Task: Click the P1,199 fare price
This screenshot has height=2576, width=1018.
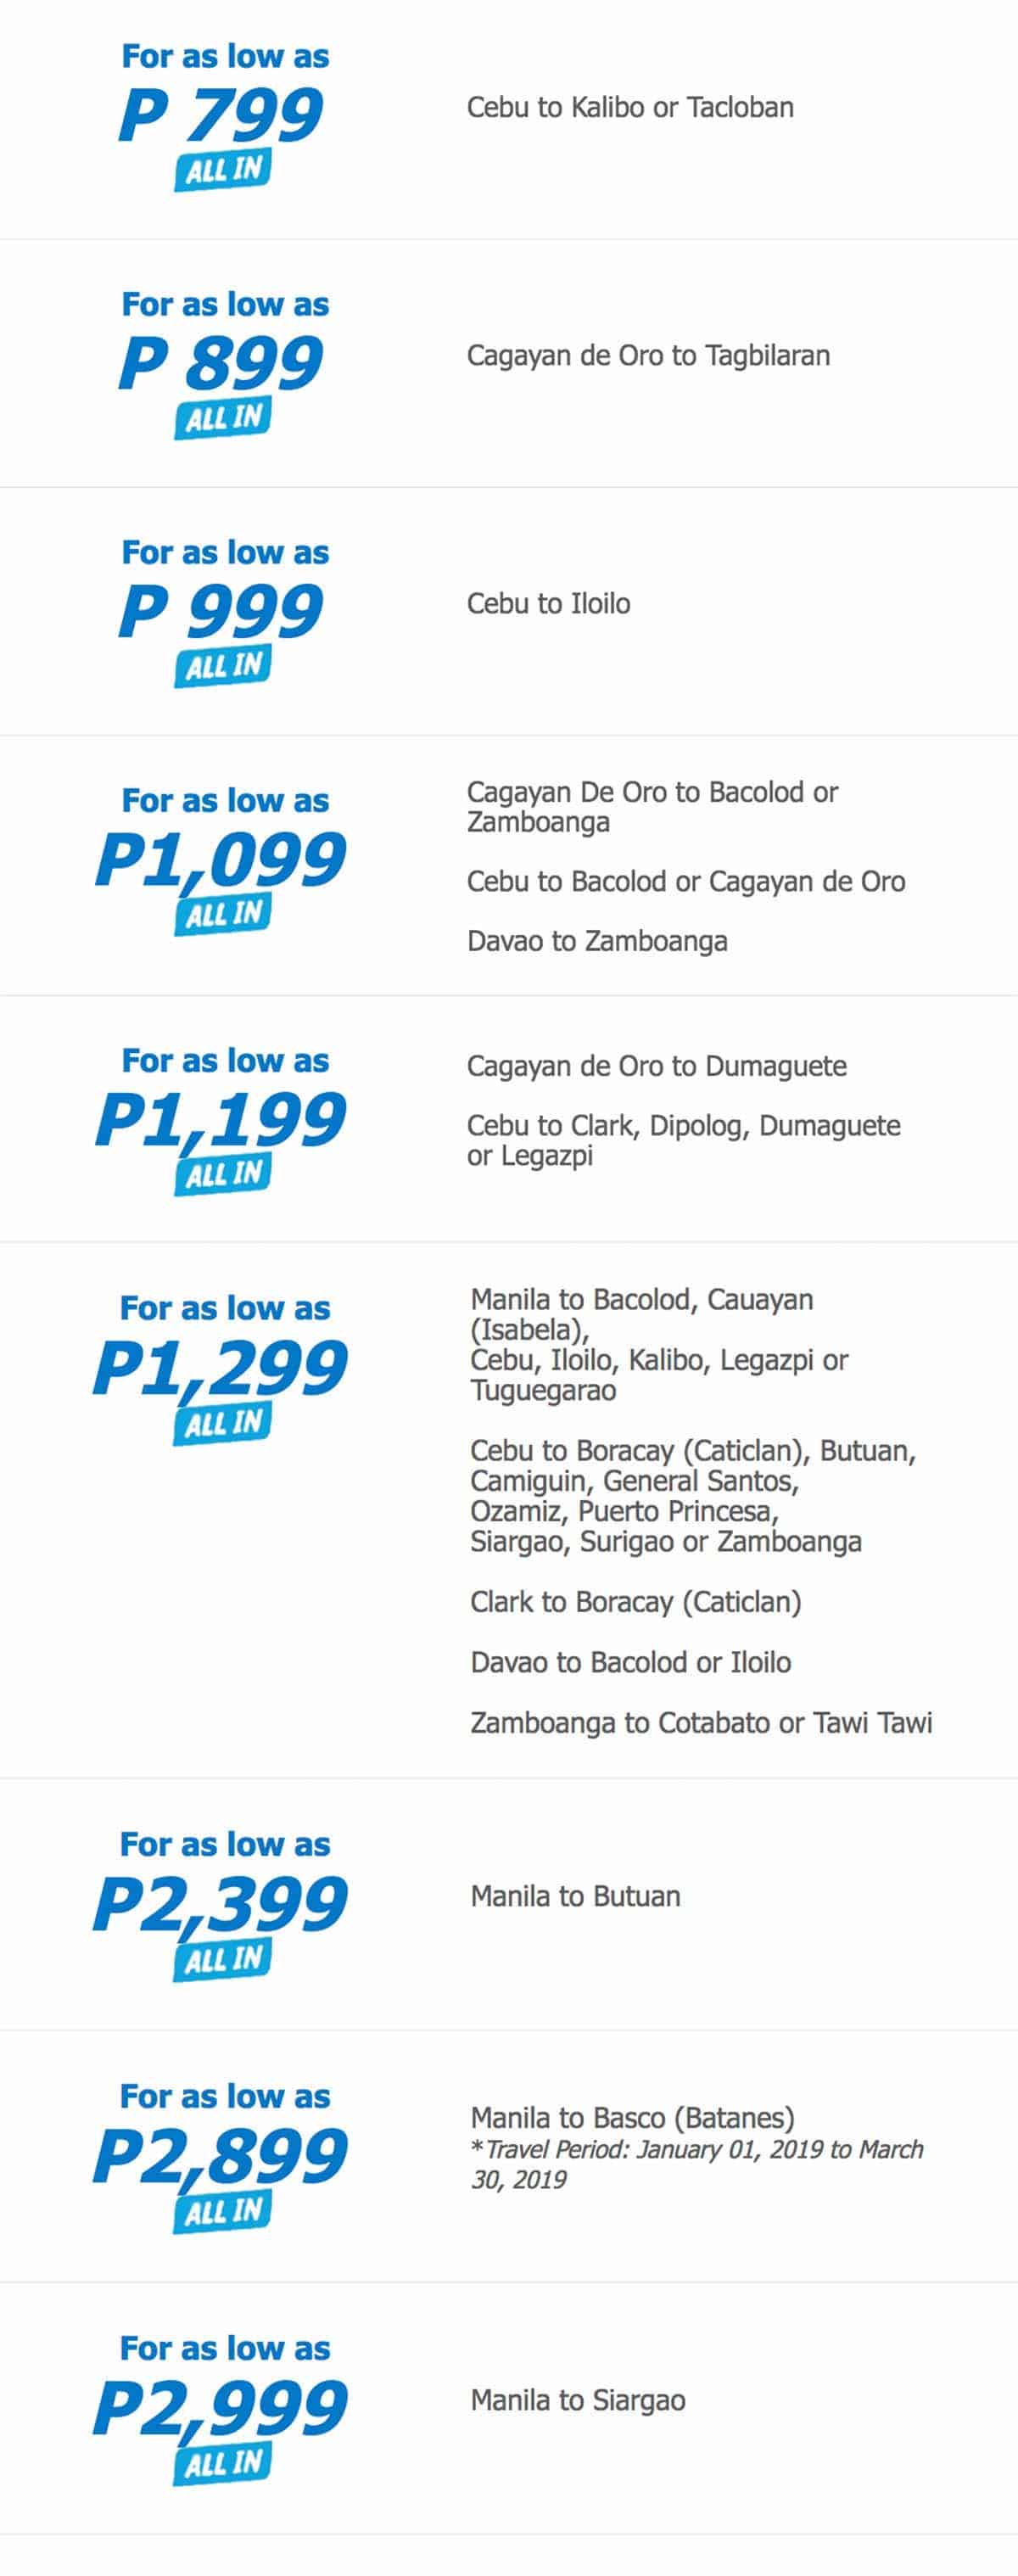Action: (221, 1119)
